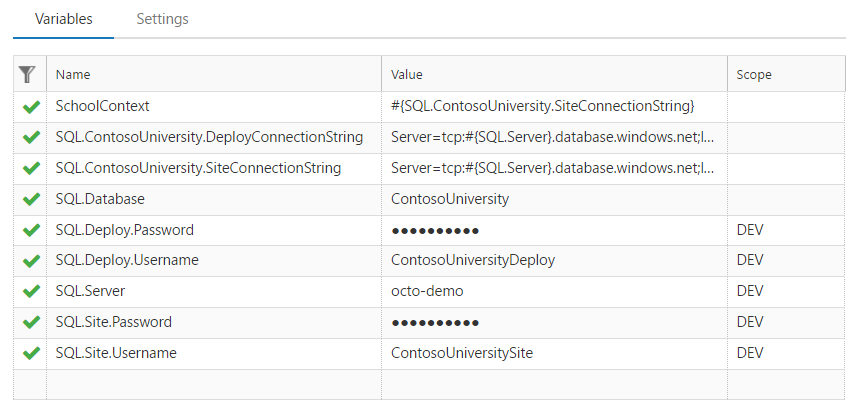Click green checkmark beside SchoolContext
The image size is (854, 412).
pyautogui.click(x=30, y=106)
